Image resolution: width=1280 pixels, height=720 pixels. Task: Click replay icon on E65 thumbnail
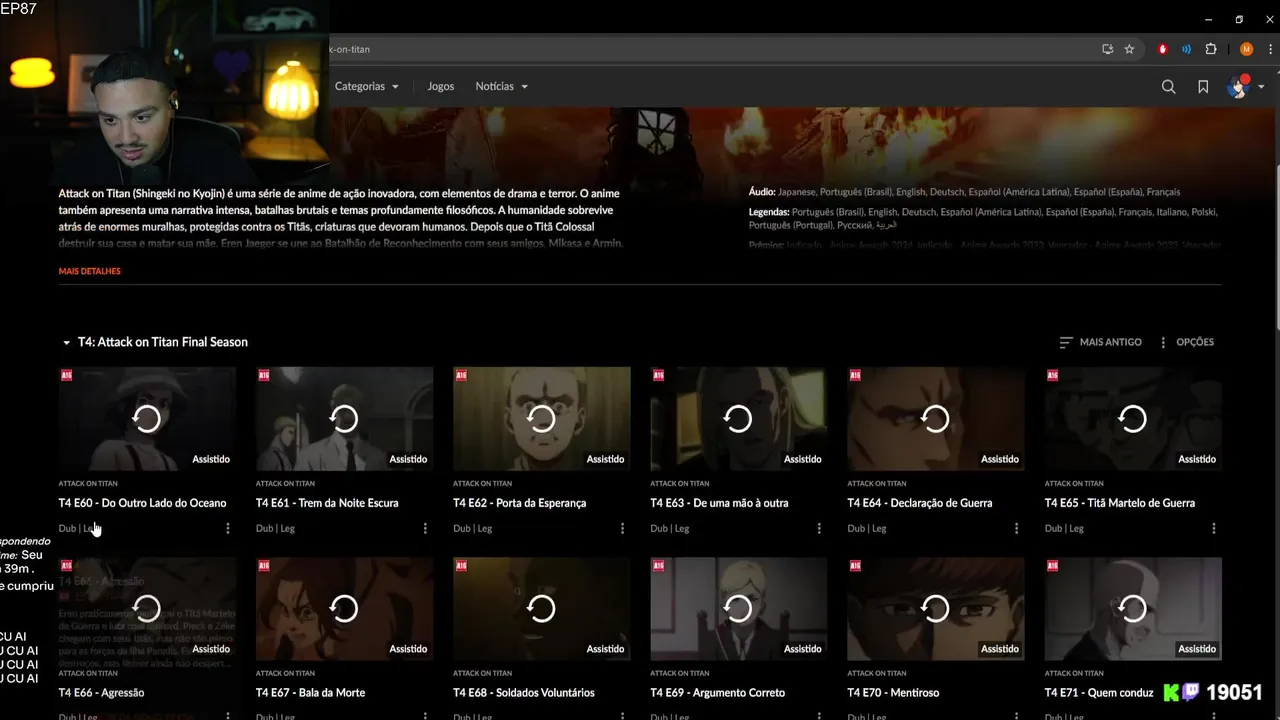[1132, 418]
